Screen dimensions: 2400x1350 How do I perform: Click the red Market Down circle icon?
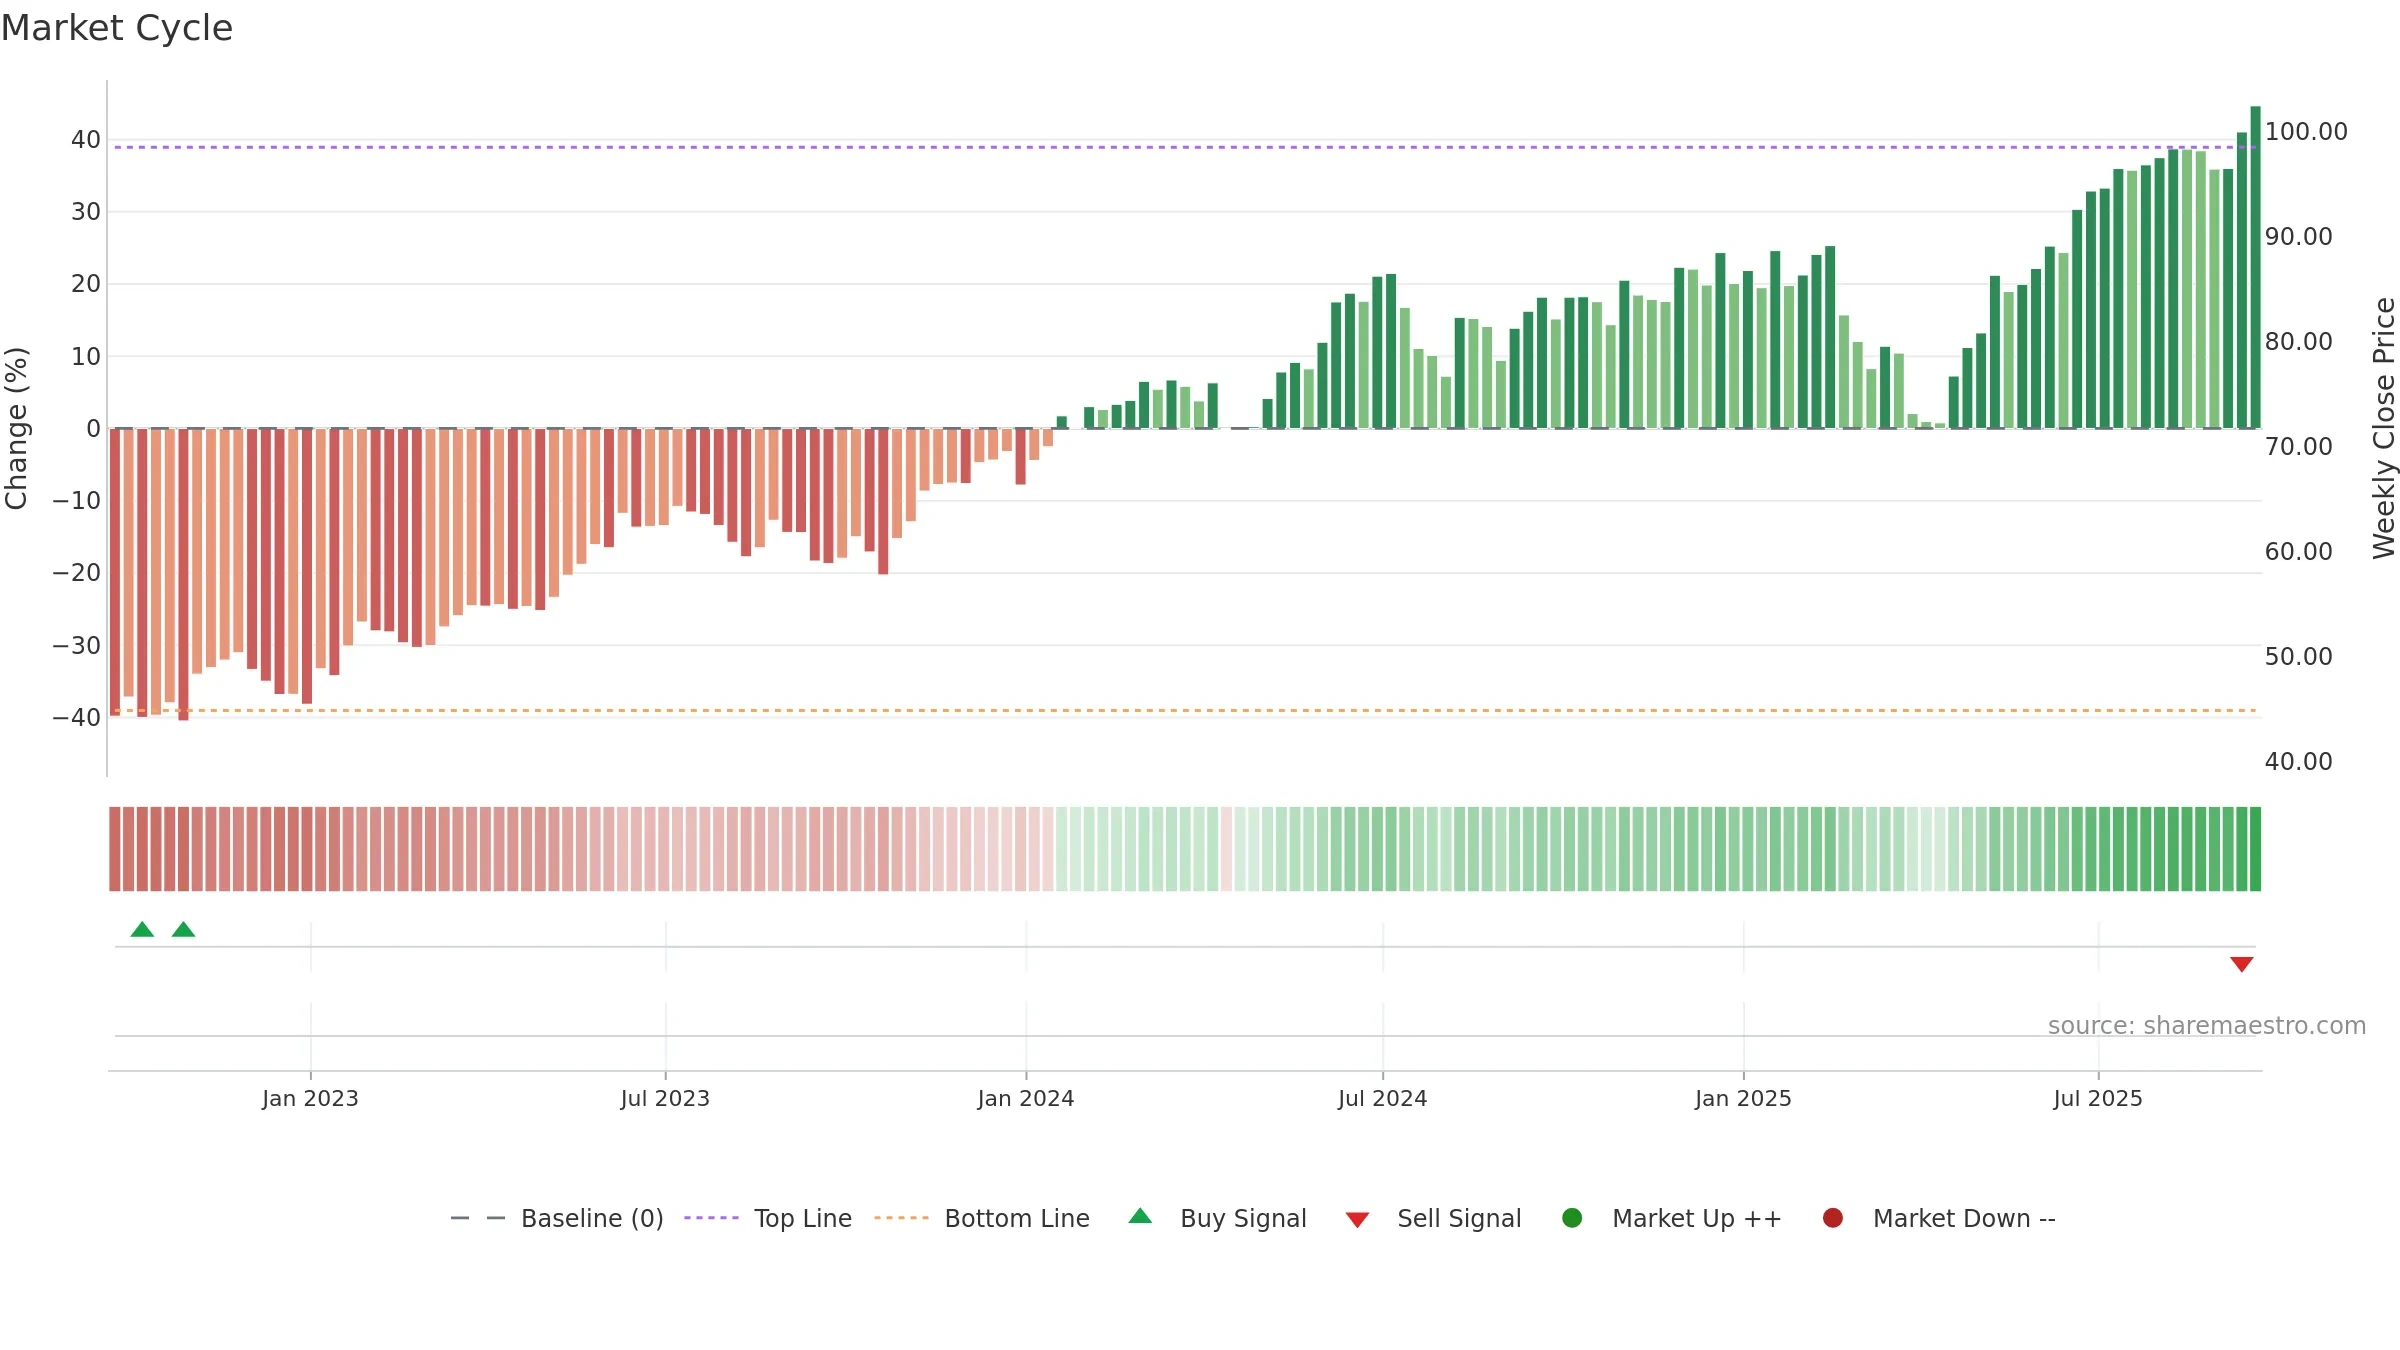pyautogui.click(x=1833, y=1218)
